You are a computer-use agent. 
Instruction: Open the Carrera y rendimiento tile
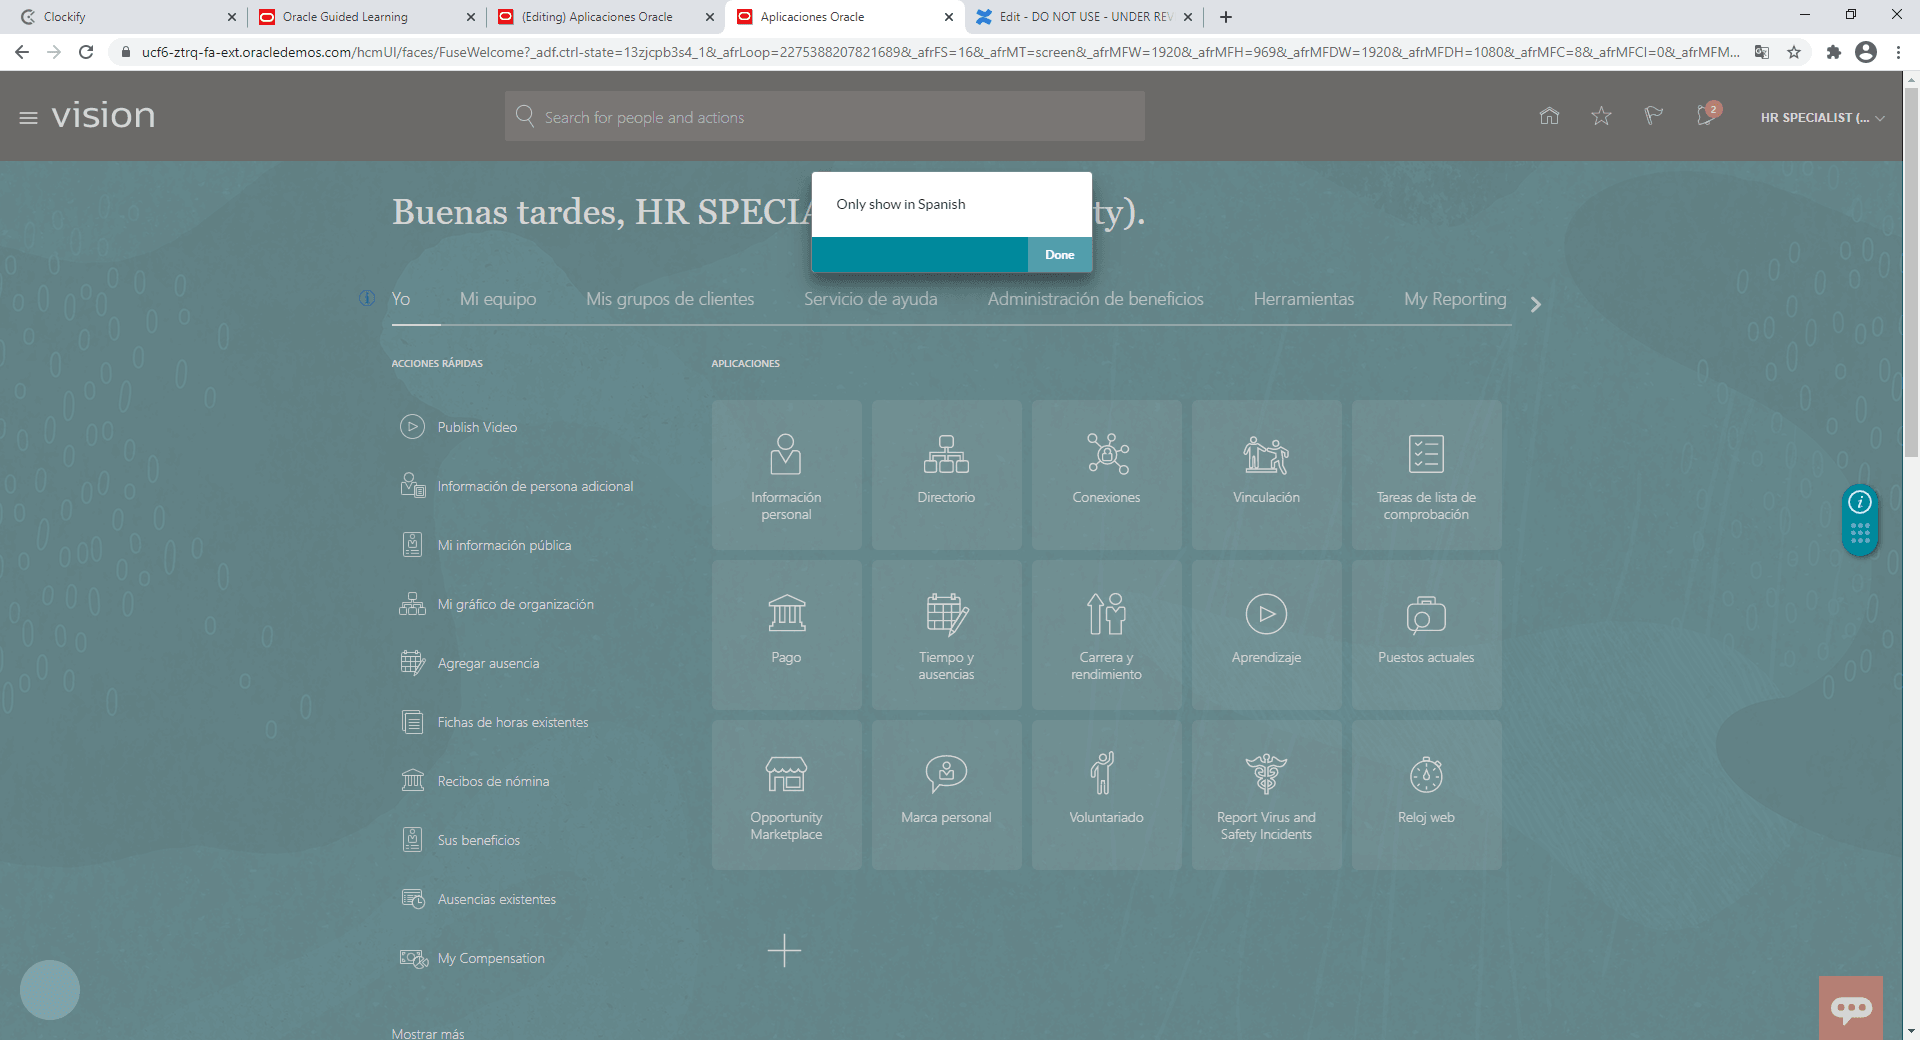[1107, 635]
